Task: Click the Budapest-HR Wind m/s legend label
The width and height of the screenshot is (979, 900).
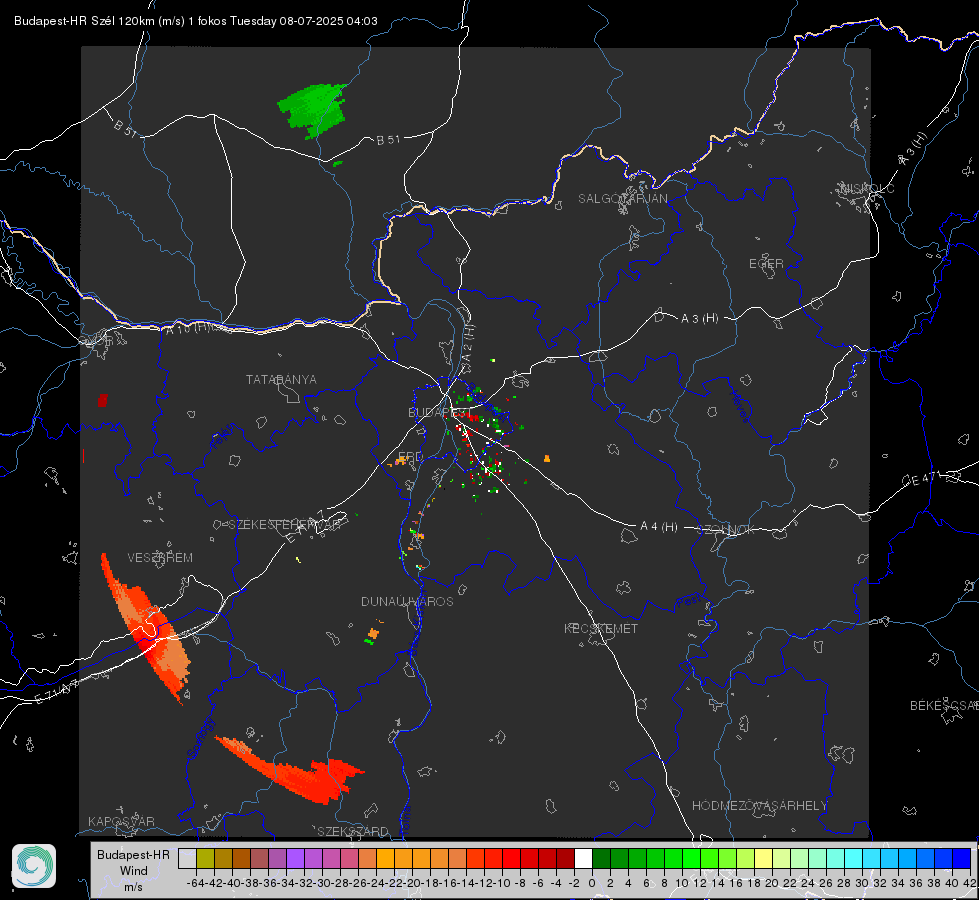Action: point(133,871)
